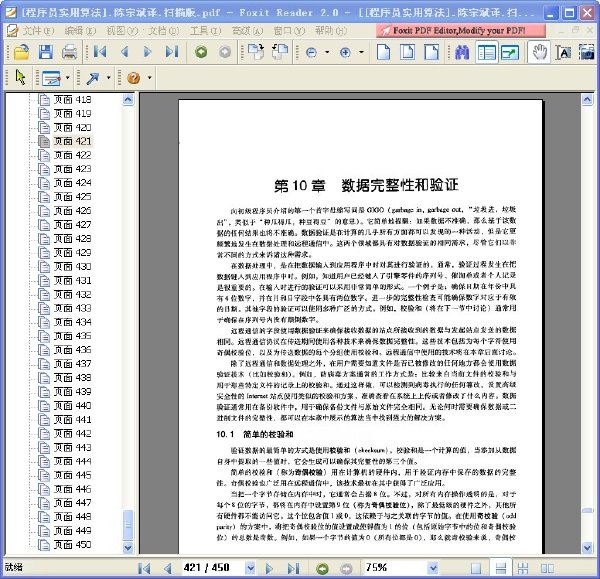Expand arrow drawing tool dropdown
The width and height of the screenshot is (600, 579).
(109, 78)
